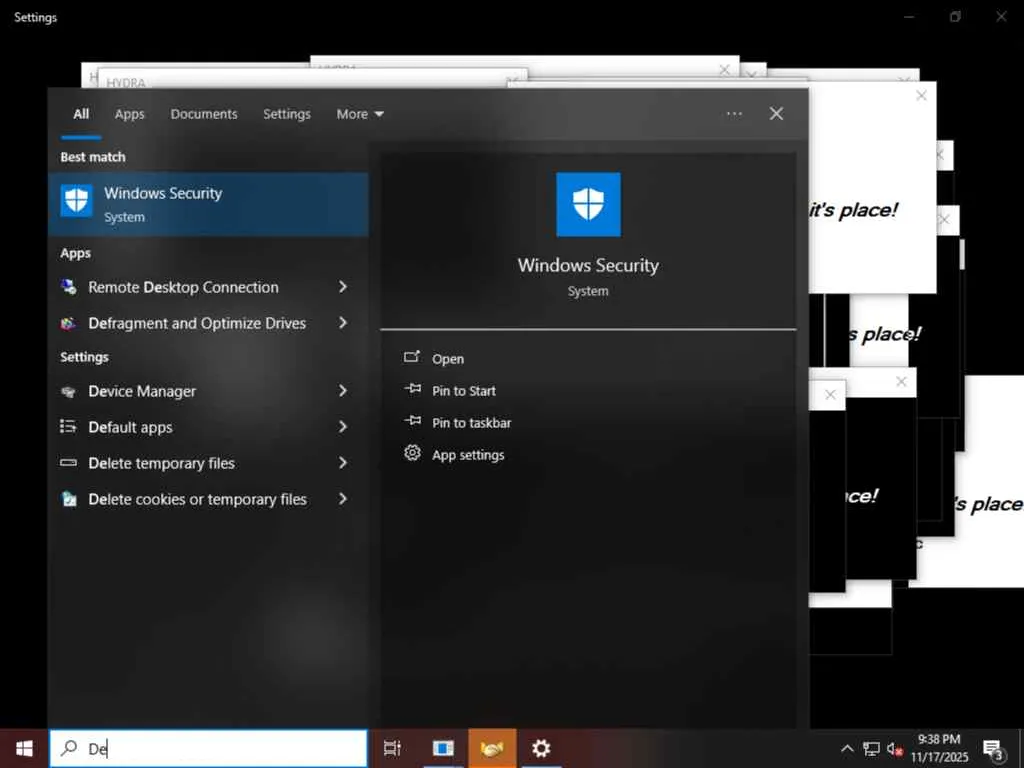The image size is (1024, 768).
Task: Click the pin icon beside Pin to taskbar
Action: pyautogui.click(x=412, y=421)
